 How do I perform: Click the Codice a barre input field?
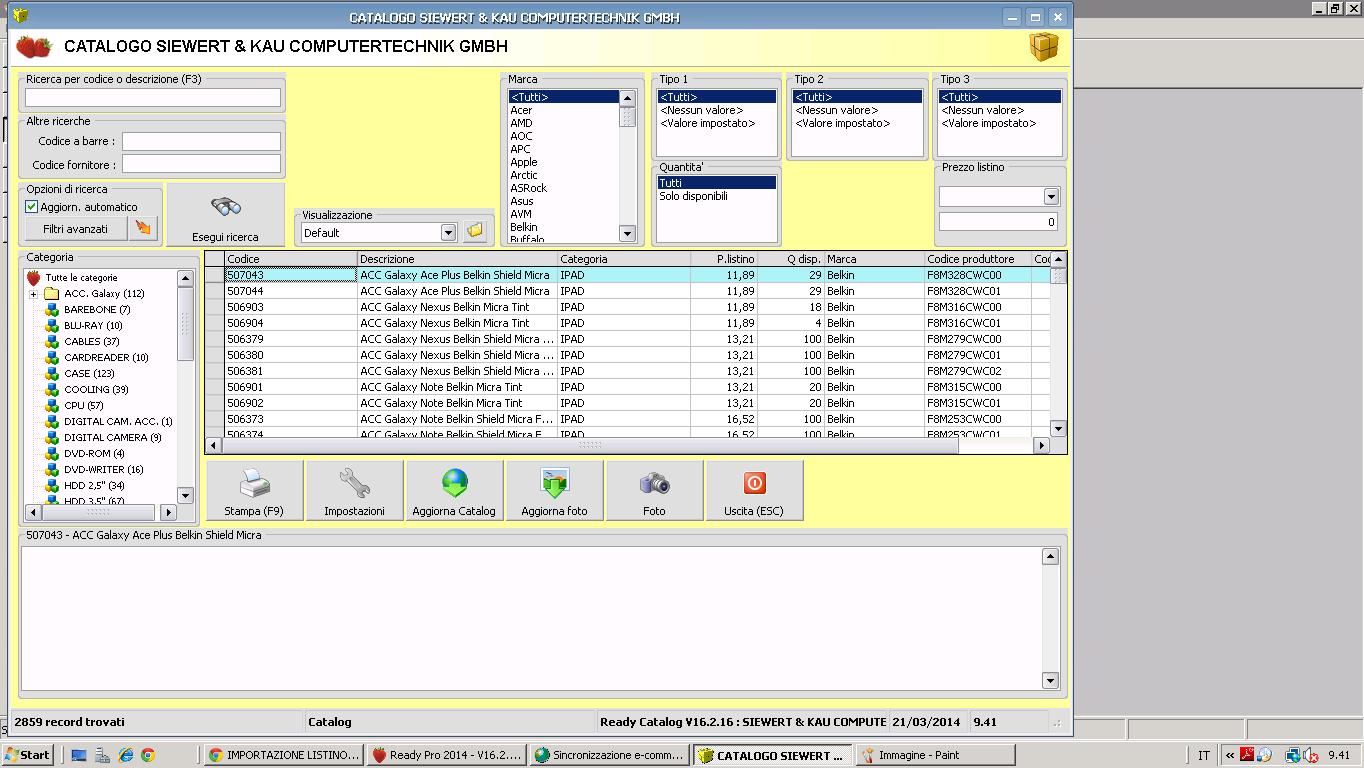[201, 142]
